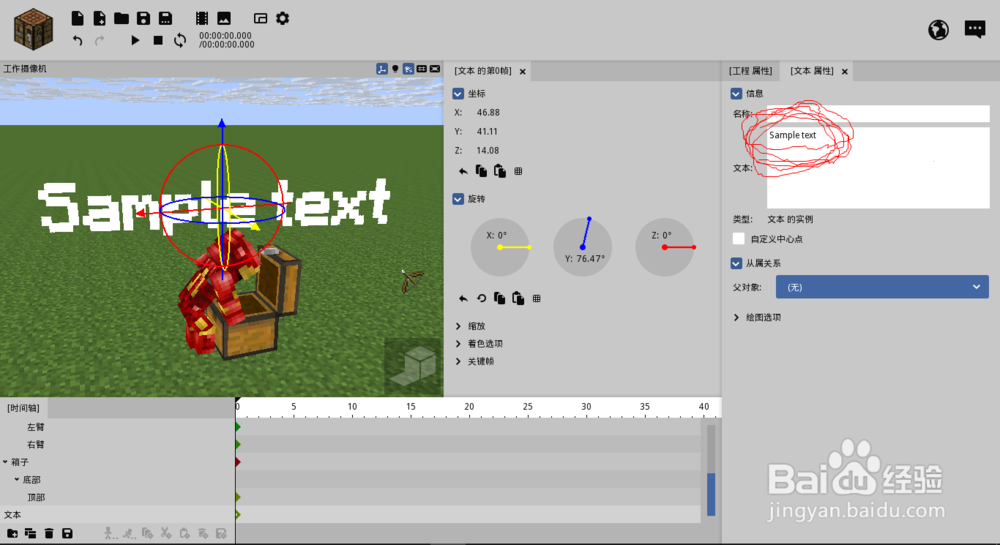
Task: Adjust the X rotation wheel
Action: [500, 247]
